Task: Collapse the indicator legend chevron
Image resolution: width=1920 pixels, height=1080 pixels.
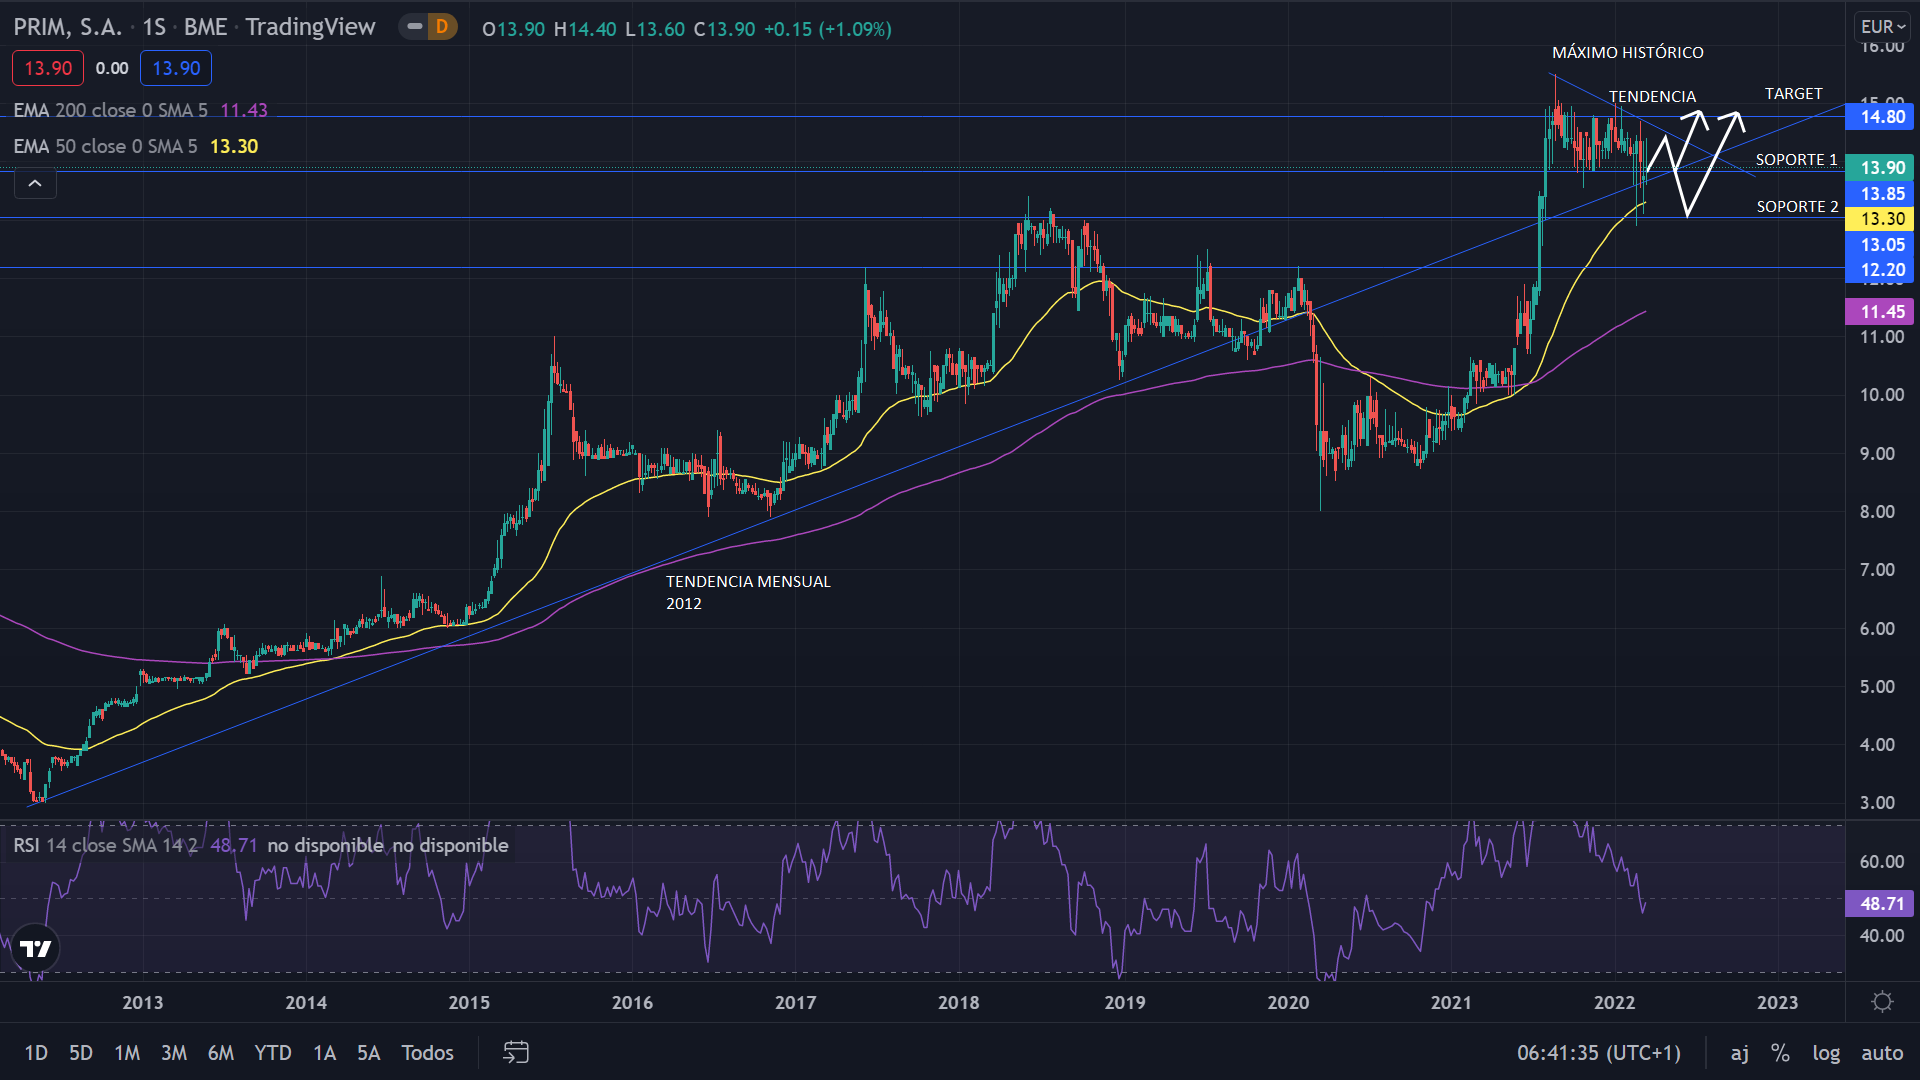Action: click(35, 183)
